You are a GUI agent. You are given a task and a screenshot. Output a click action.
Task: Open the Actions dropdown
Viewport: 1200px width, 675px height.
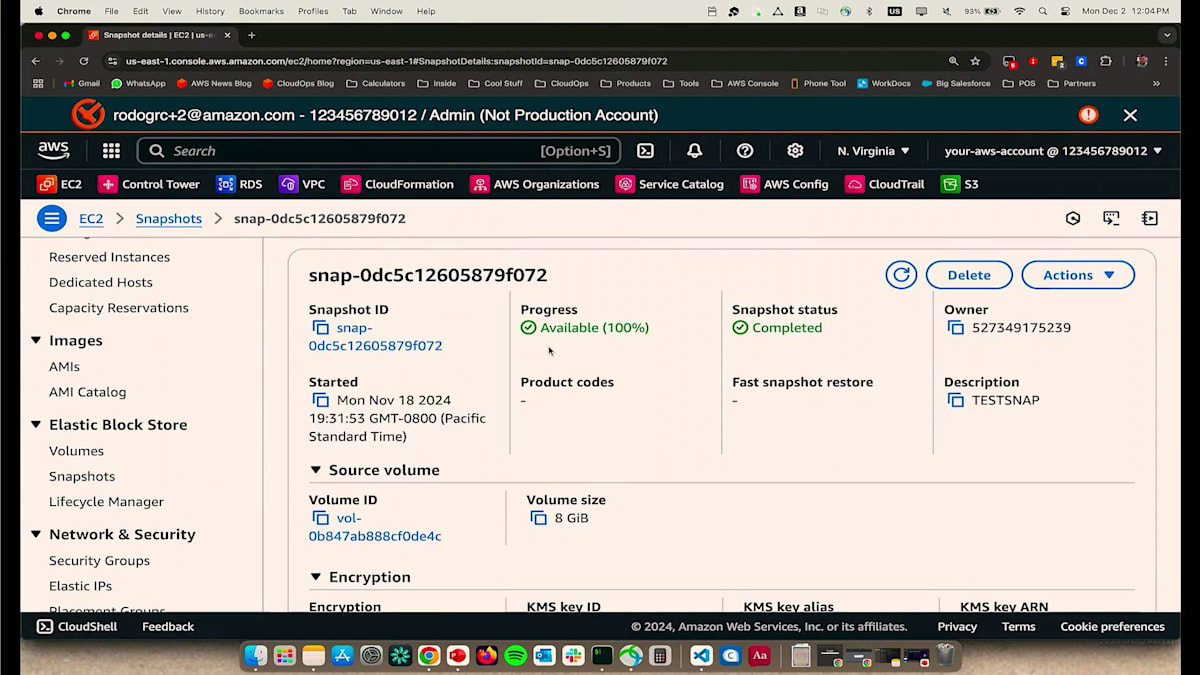tap(1078, 275)
